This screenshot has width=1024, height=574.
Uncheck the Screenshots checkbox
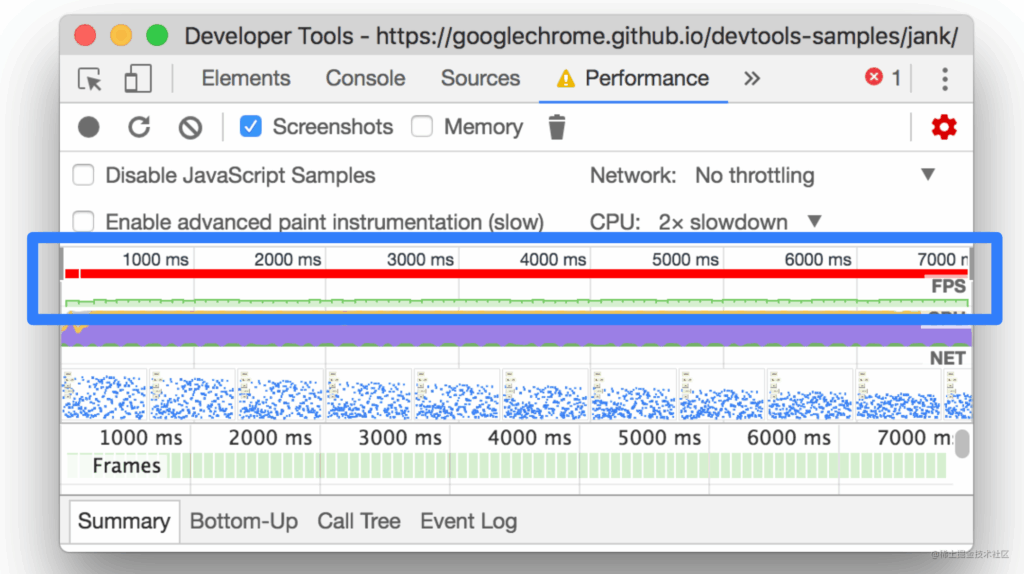point(251,126)
